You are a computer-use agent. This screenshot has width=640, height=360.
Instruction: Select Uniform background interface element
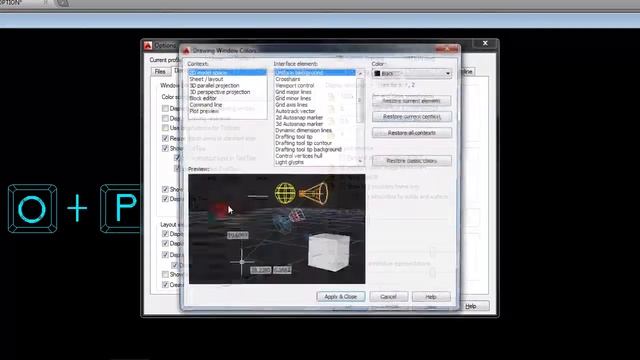pos(315,73)
